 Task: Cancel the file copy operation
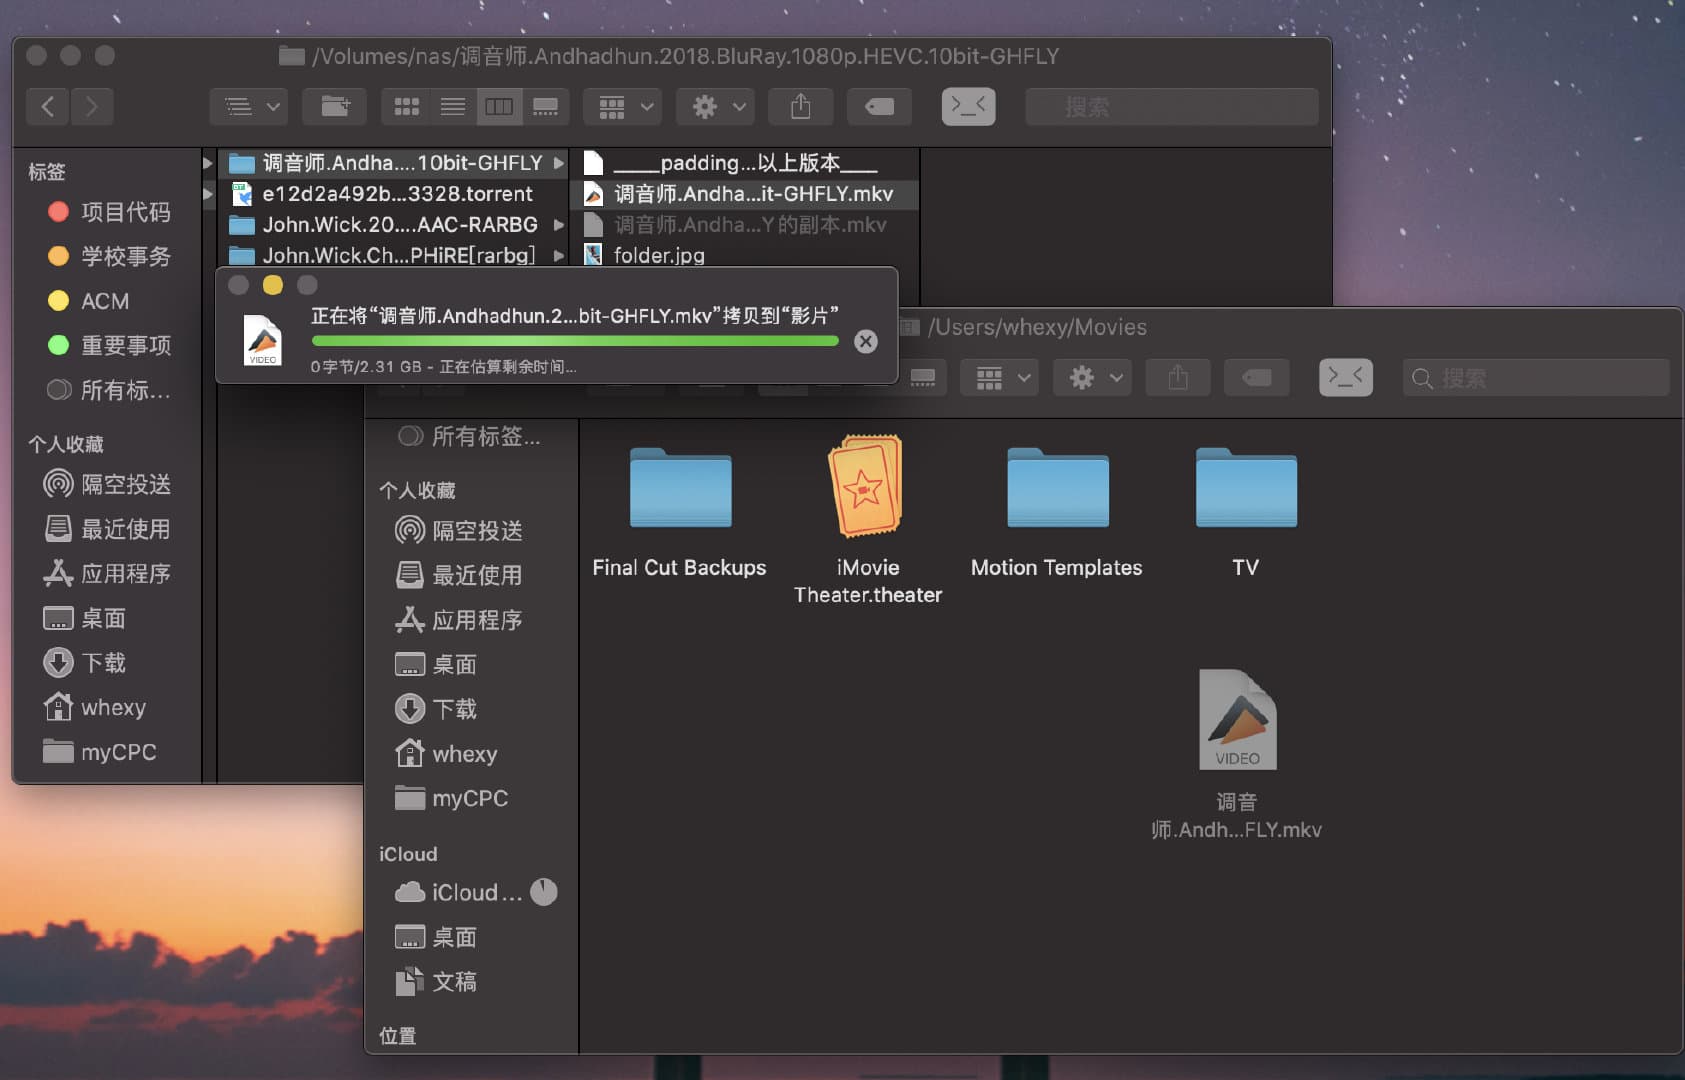click(x=866, y=342)
